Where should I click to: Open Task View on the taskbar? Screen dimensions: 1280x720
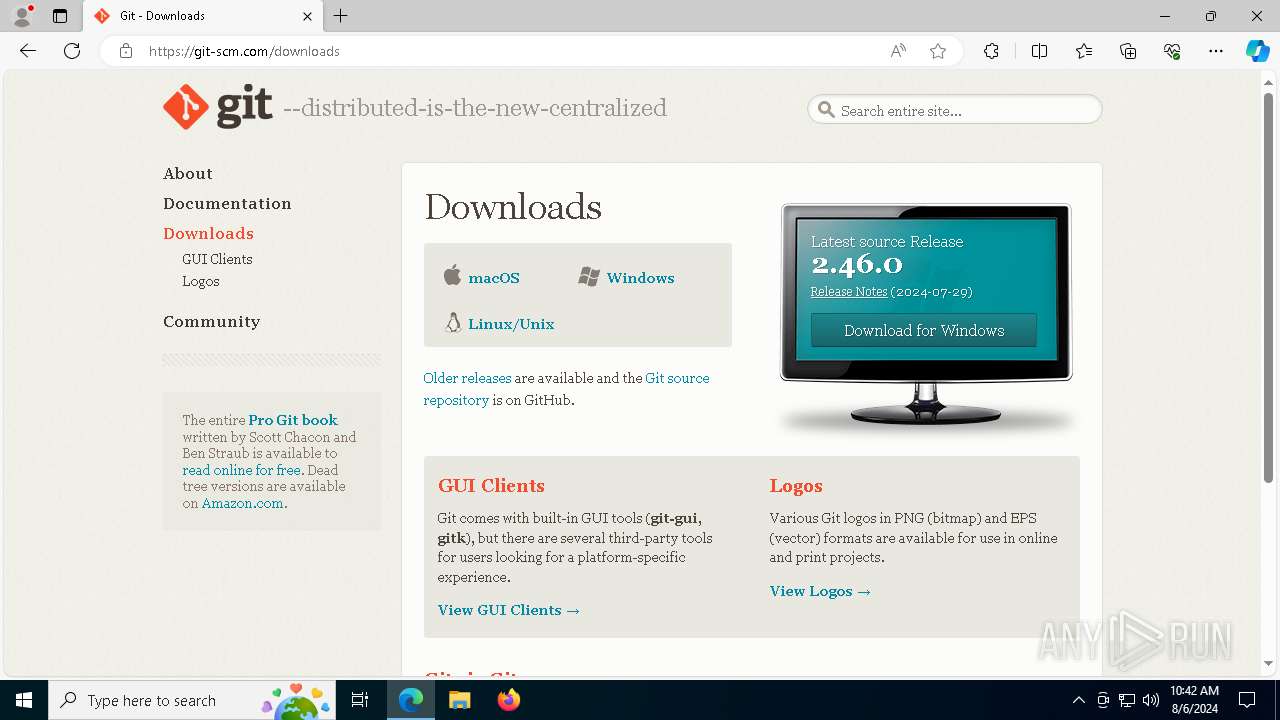point(360,700)
